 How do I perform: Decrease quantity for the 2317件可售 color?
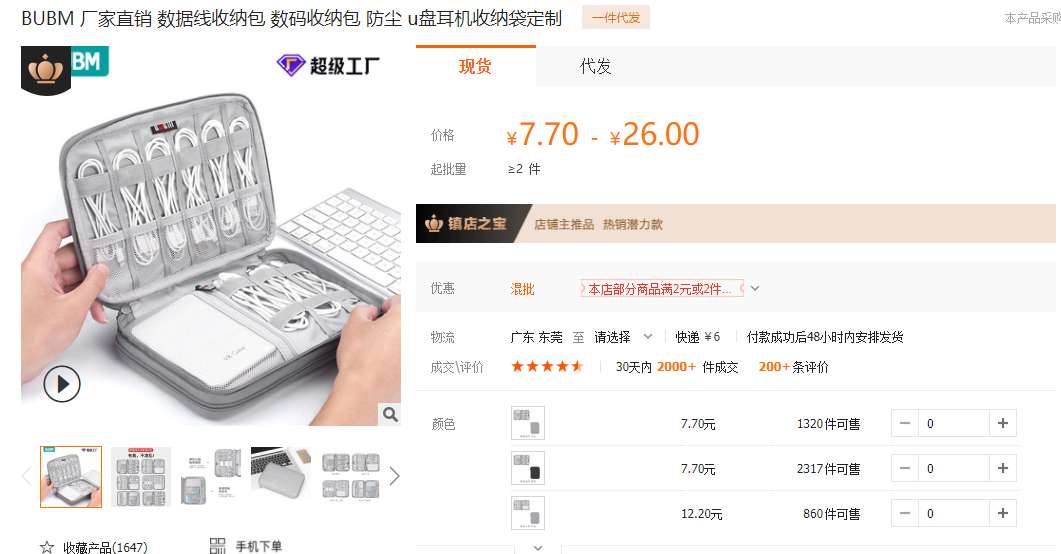905,468
